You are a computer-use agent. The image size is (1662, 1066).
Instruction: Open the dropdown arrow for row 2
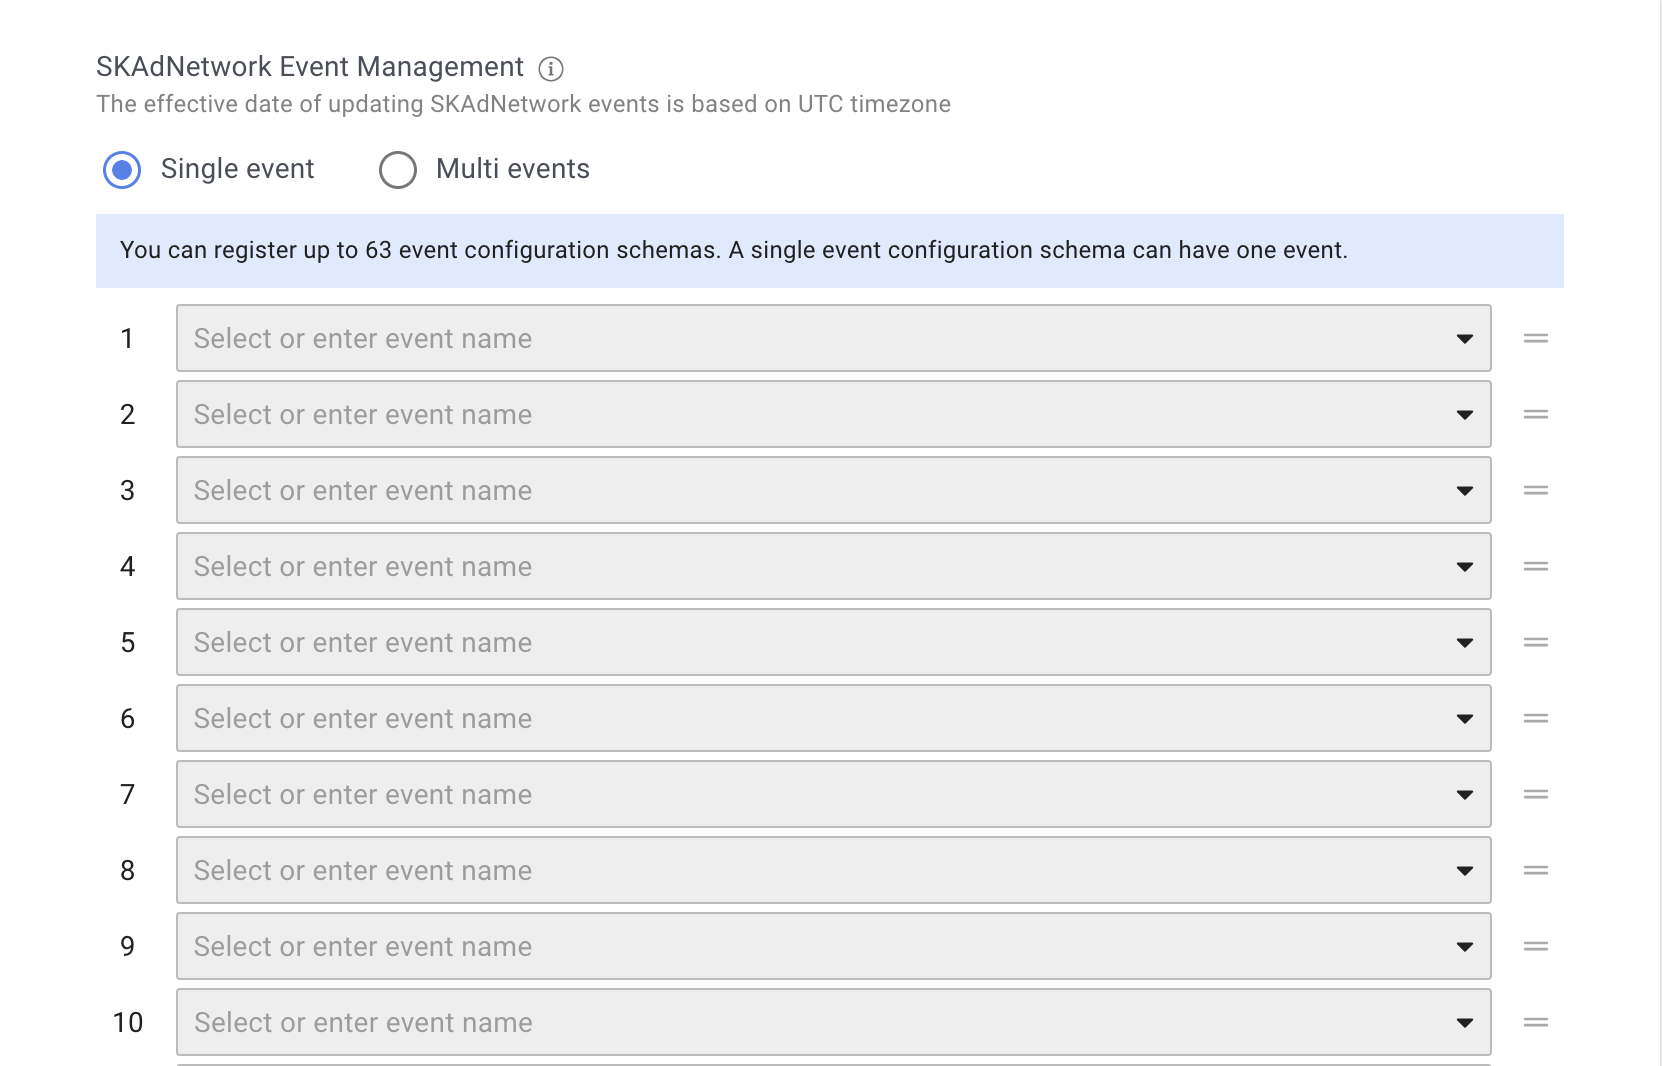pyautogui.click(x=1465, y=415)
